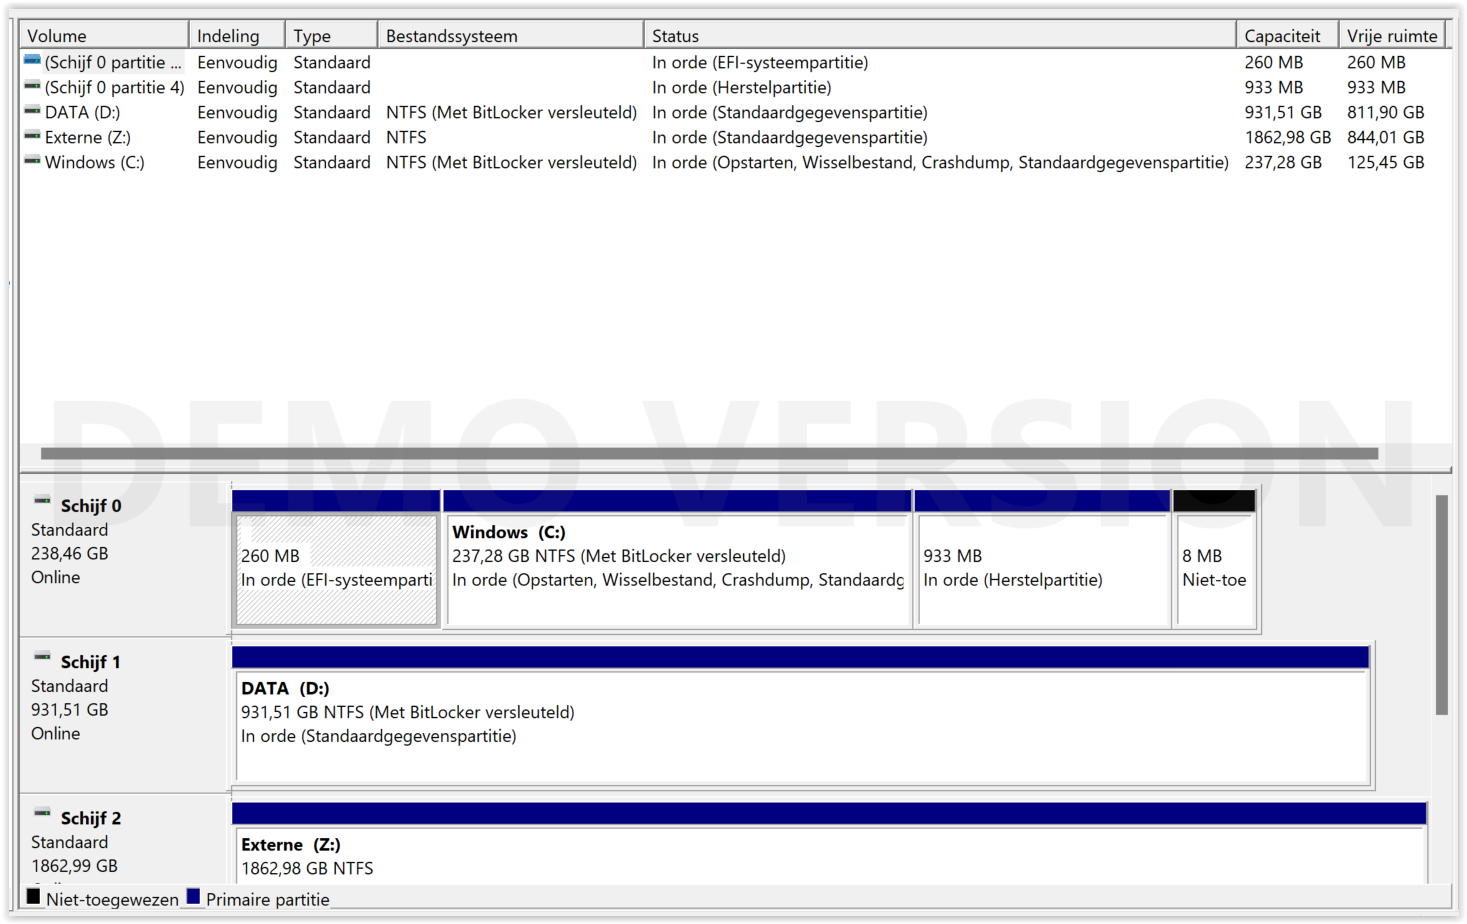1467x924 pixels.
Task: Click the drive icon beside '(Schijf 0 partitie 4)'
Action: [33, 86]
